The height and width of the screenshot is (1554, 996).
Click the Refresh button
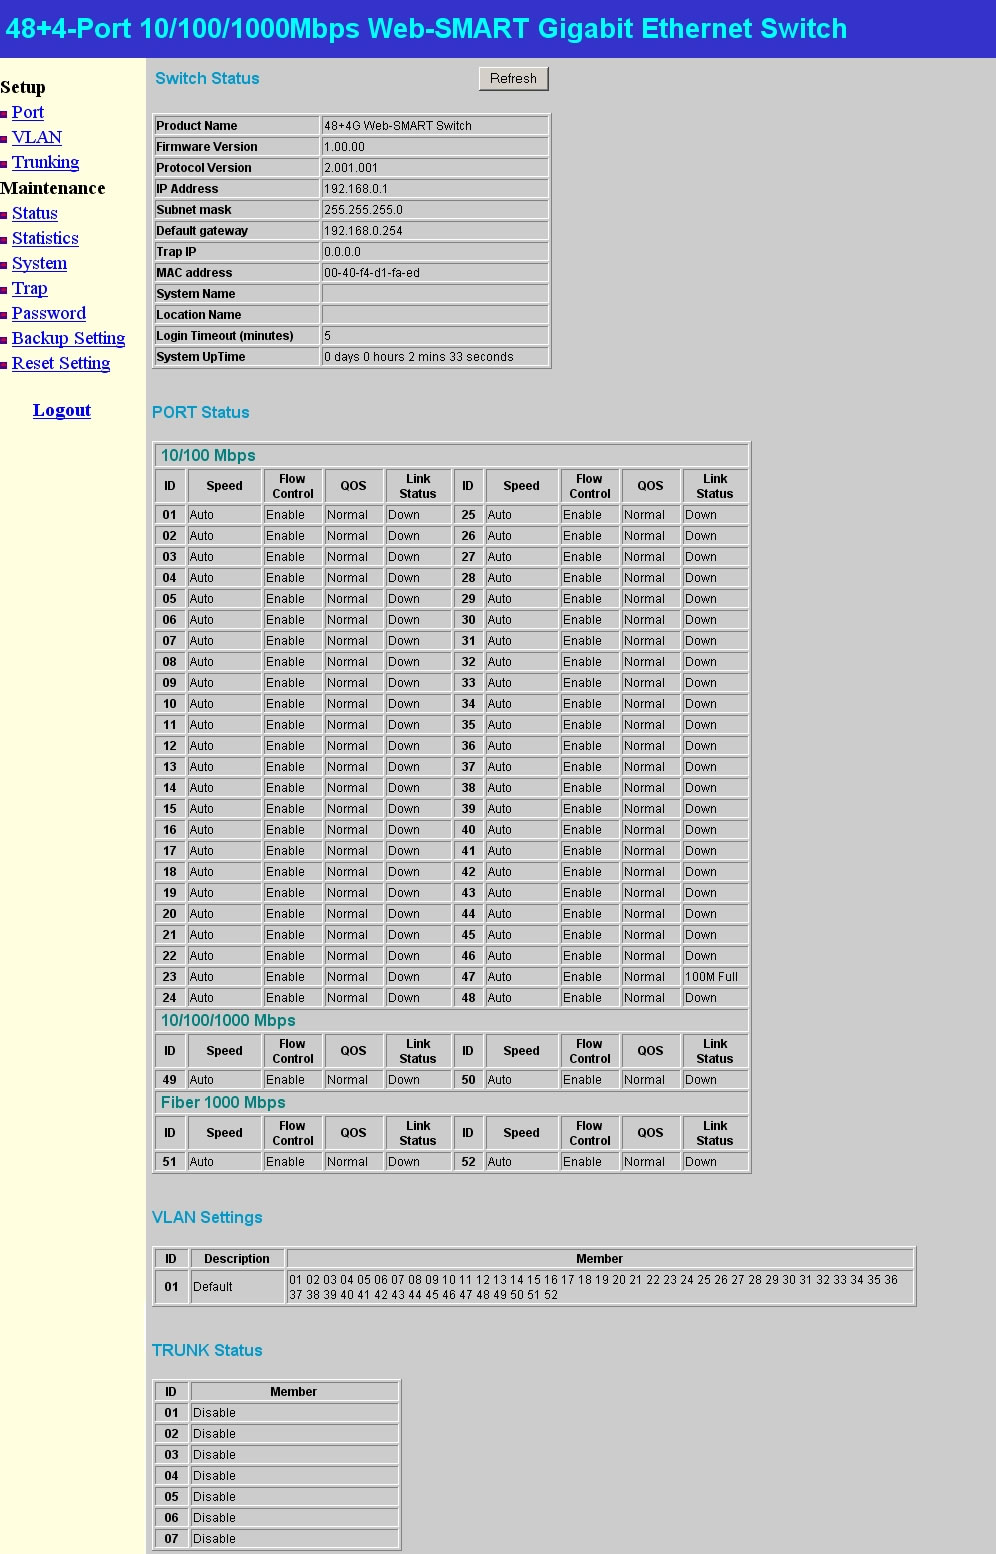coord(513,78)
